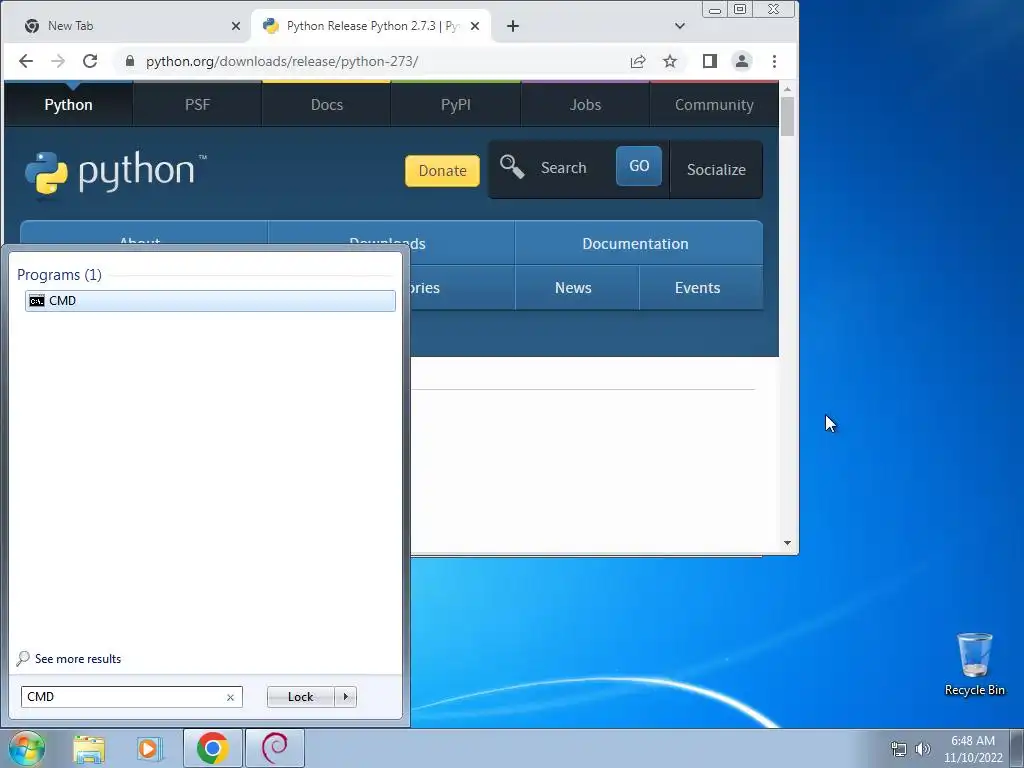The image size is (1024, 768).
Task: Open the Docs top nav item
Action: pos(327,104)
